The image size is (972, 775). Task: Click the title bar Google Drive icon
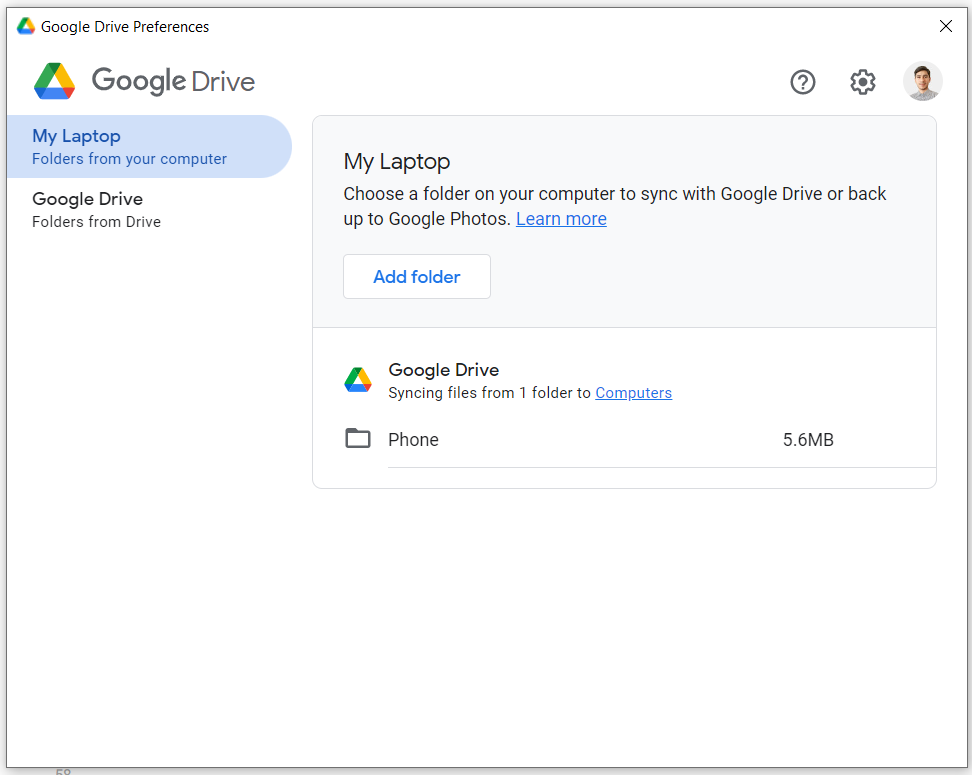pyautogui.click(x=25, y=26)
